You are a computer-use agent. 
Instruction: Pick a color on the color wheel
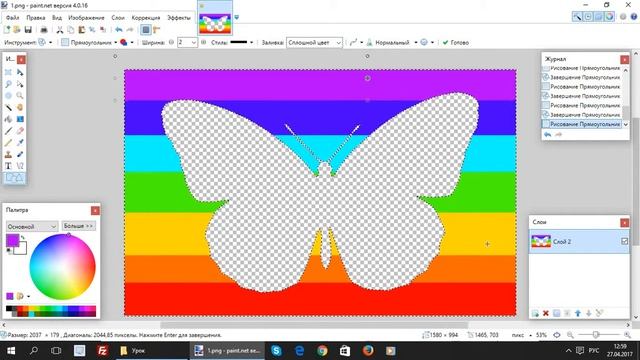(62, 267)
